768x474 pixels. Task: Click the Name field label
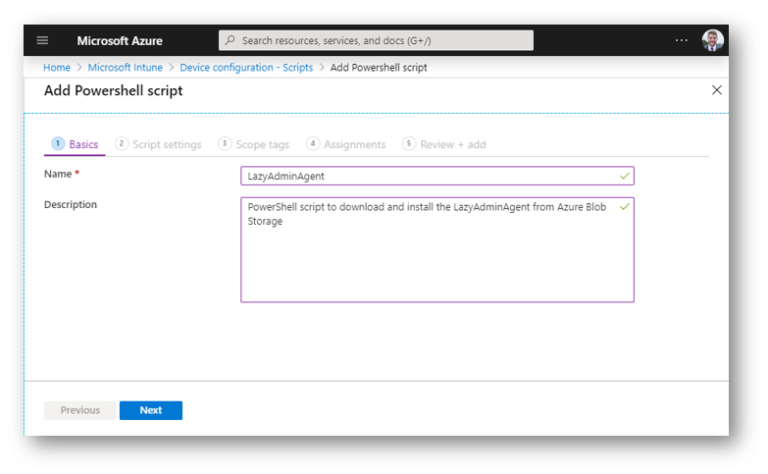coord(62,174)
